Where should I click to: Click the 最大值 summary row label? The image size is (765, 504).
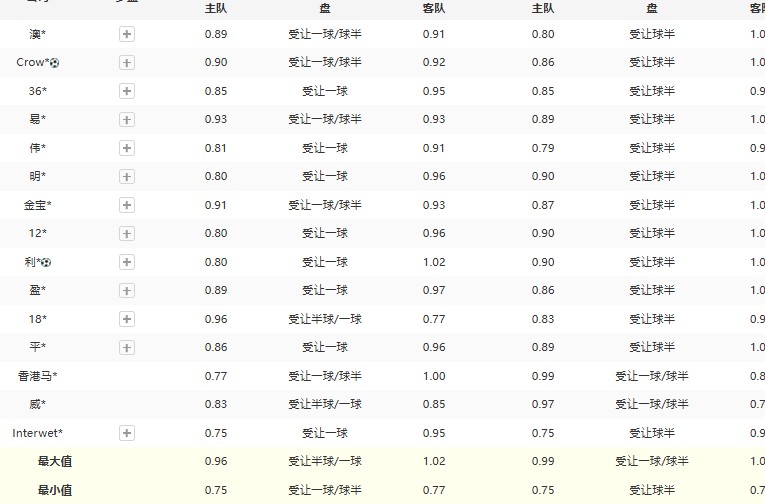pyautogui.click(x=55, y=461)
